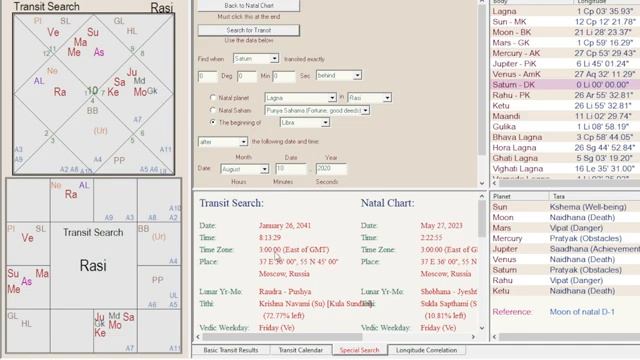The width and height of the screenshot is (640, 360).
Task: Click the Date day input field
Action: pyautogui.click(x=291, y=169)
